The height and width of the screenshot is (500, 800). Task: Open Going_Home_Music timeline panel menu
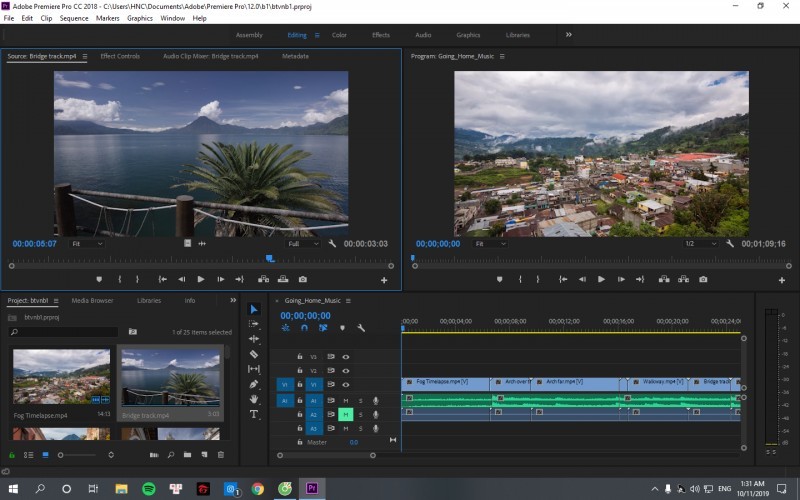click(x=348, y=301)
